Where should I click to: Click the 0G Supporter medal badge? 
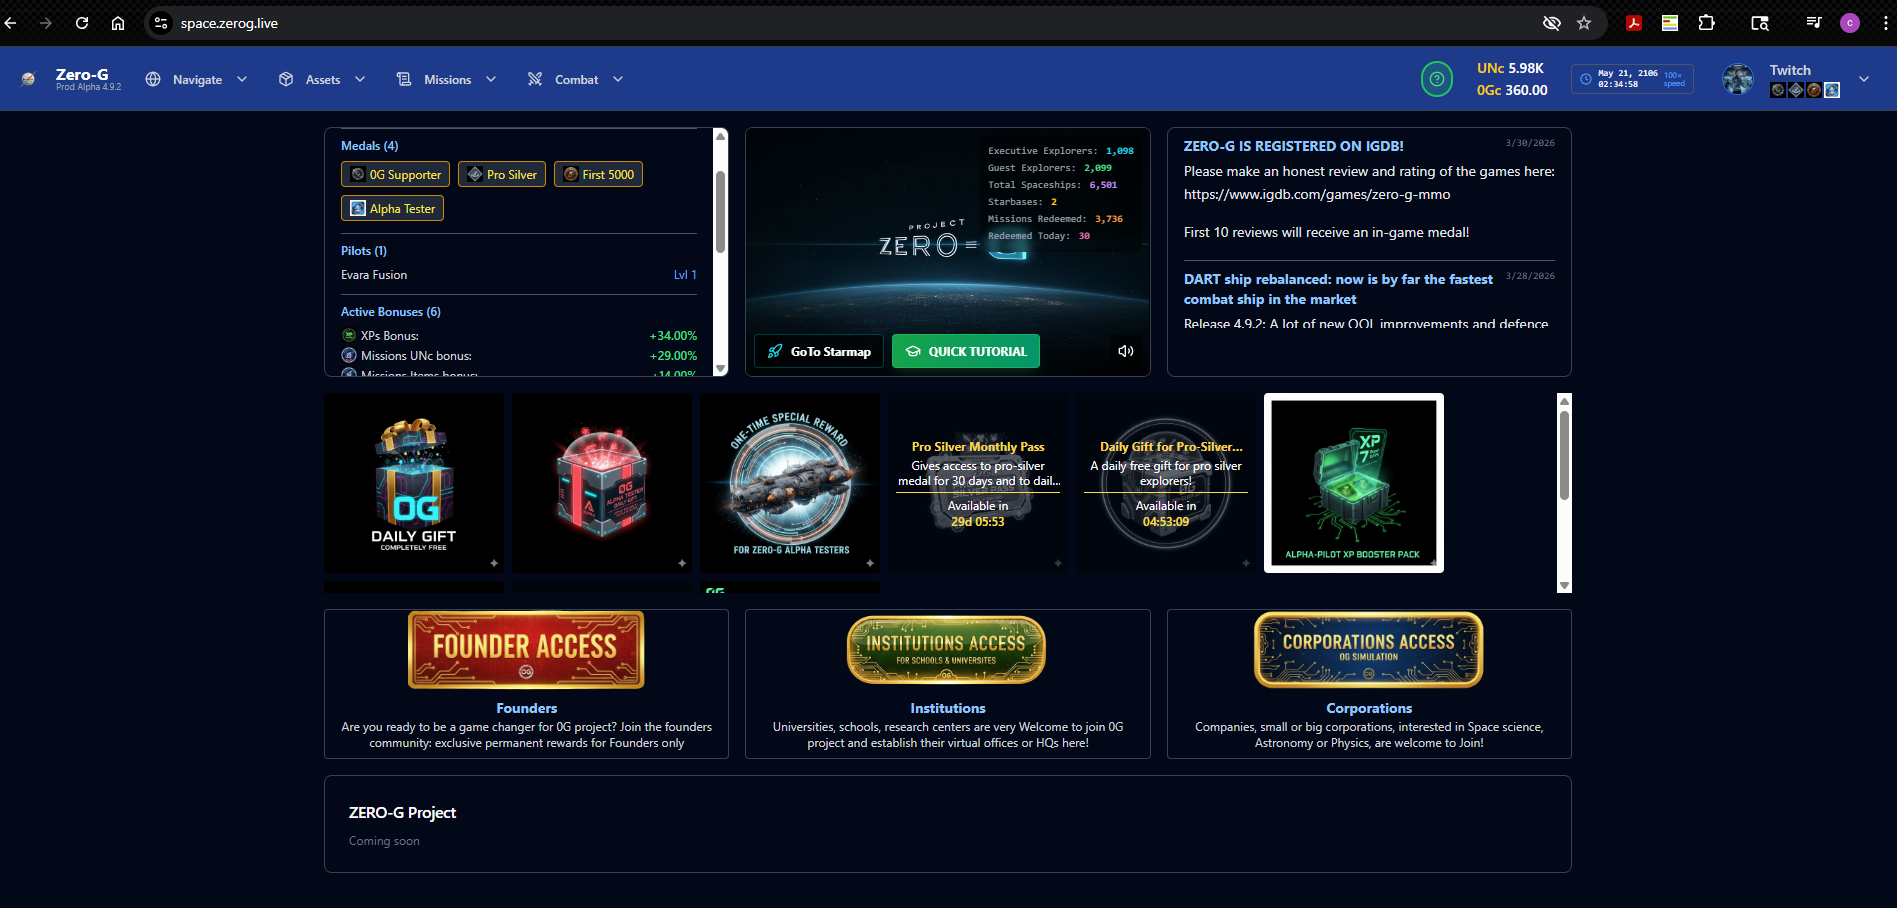click(x=395, y=174)
